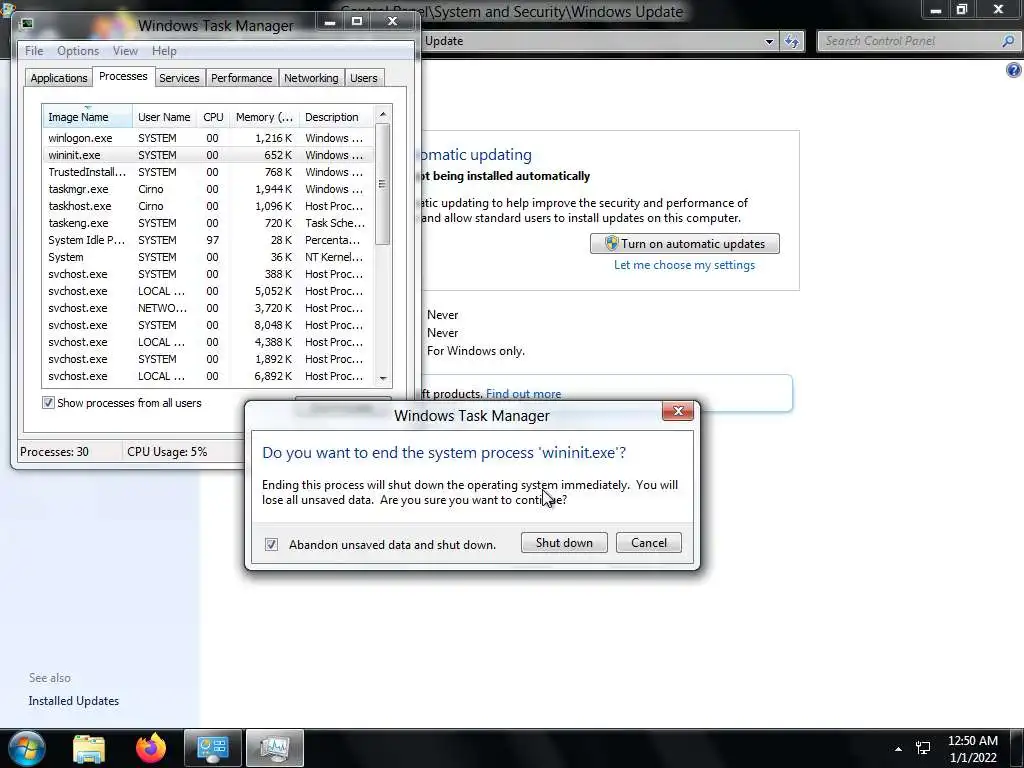The image size is (1024, 768).
Task: Follow the Find out more link
Action: (x=523, y=394)
